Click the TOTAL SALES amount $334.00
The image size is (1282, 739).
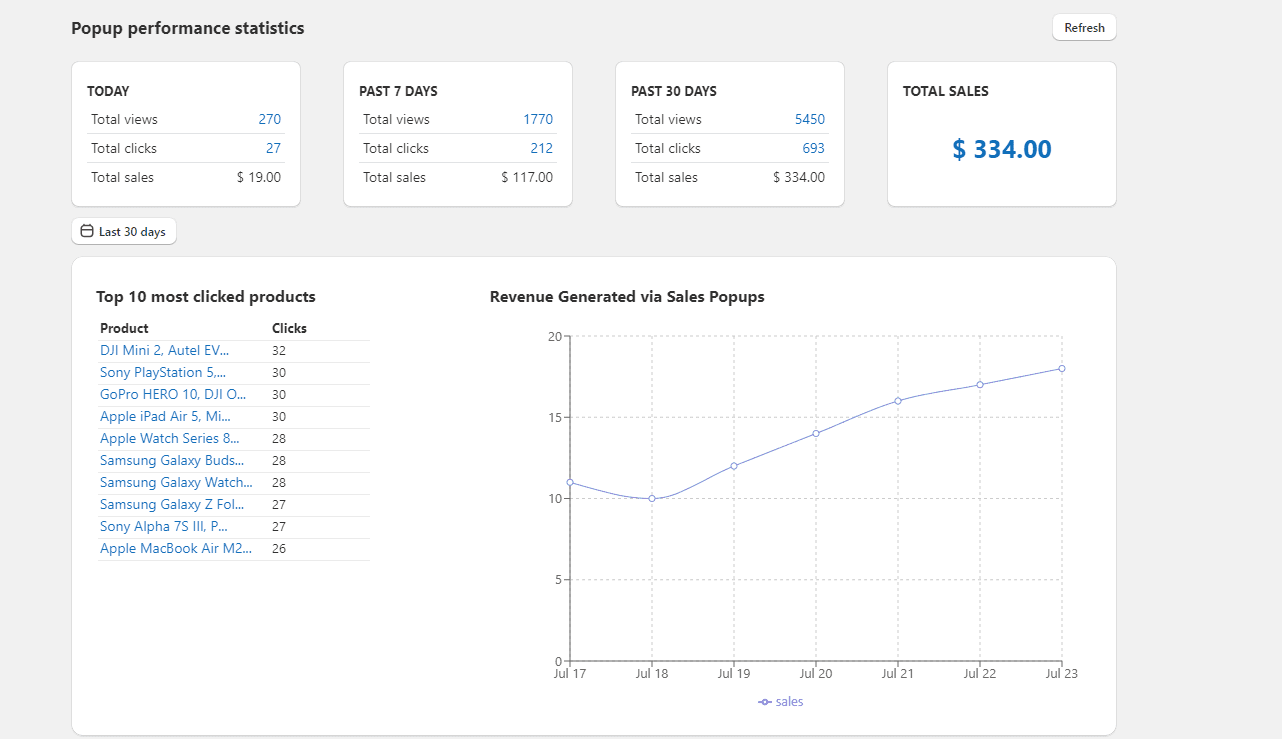(1001, 149)
